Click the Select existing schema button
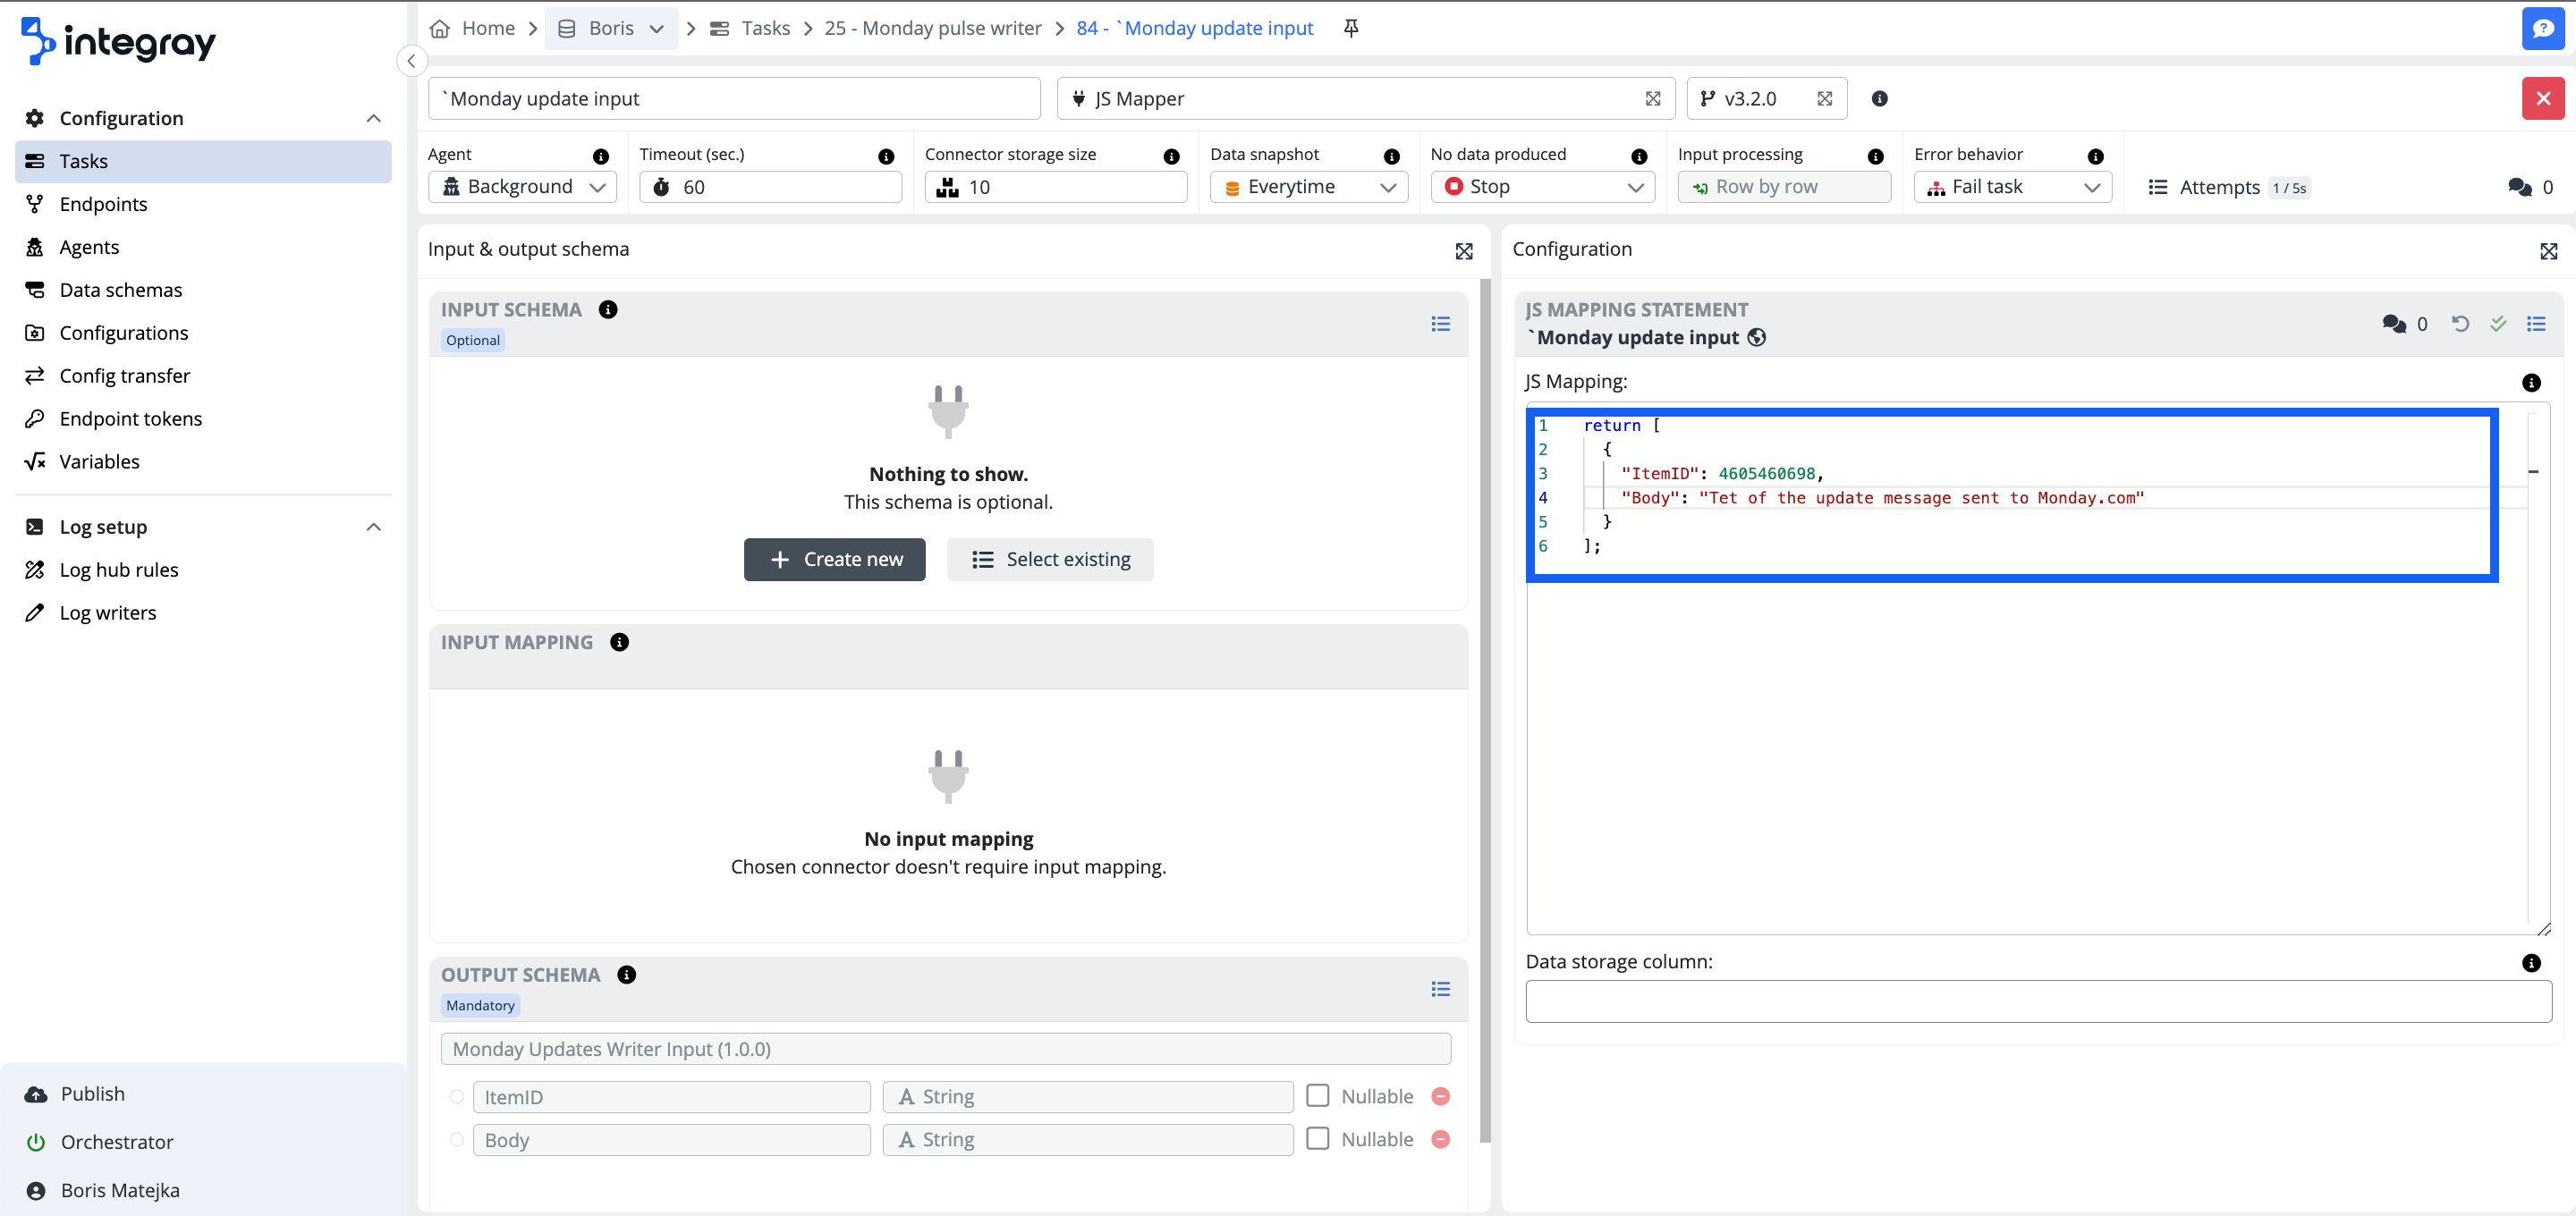The width and height of the screenshot is (2576, 1216). click(x=1049, y=560)
